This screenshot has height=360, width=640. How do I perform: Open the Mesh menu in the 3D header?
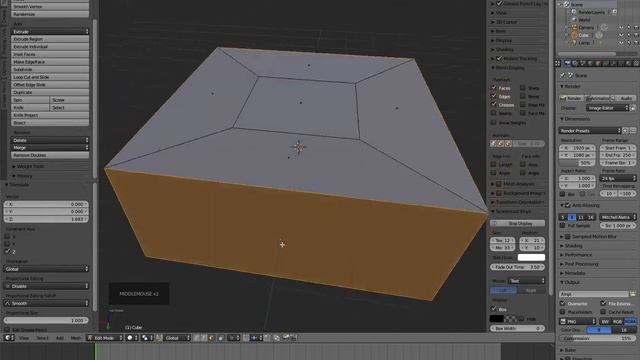click(x=76, y=338)
